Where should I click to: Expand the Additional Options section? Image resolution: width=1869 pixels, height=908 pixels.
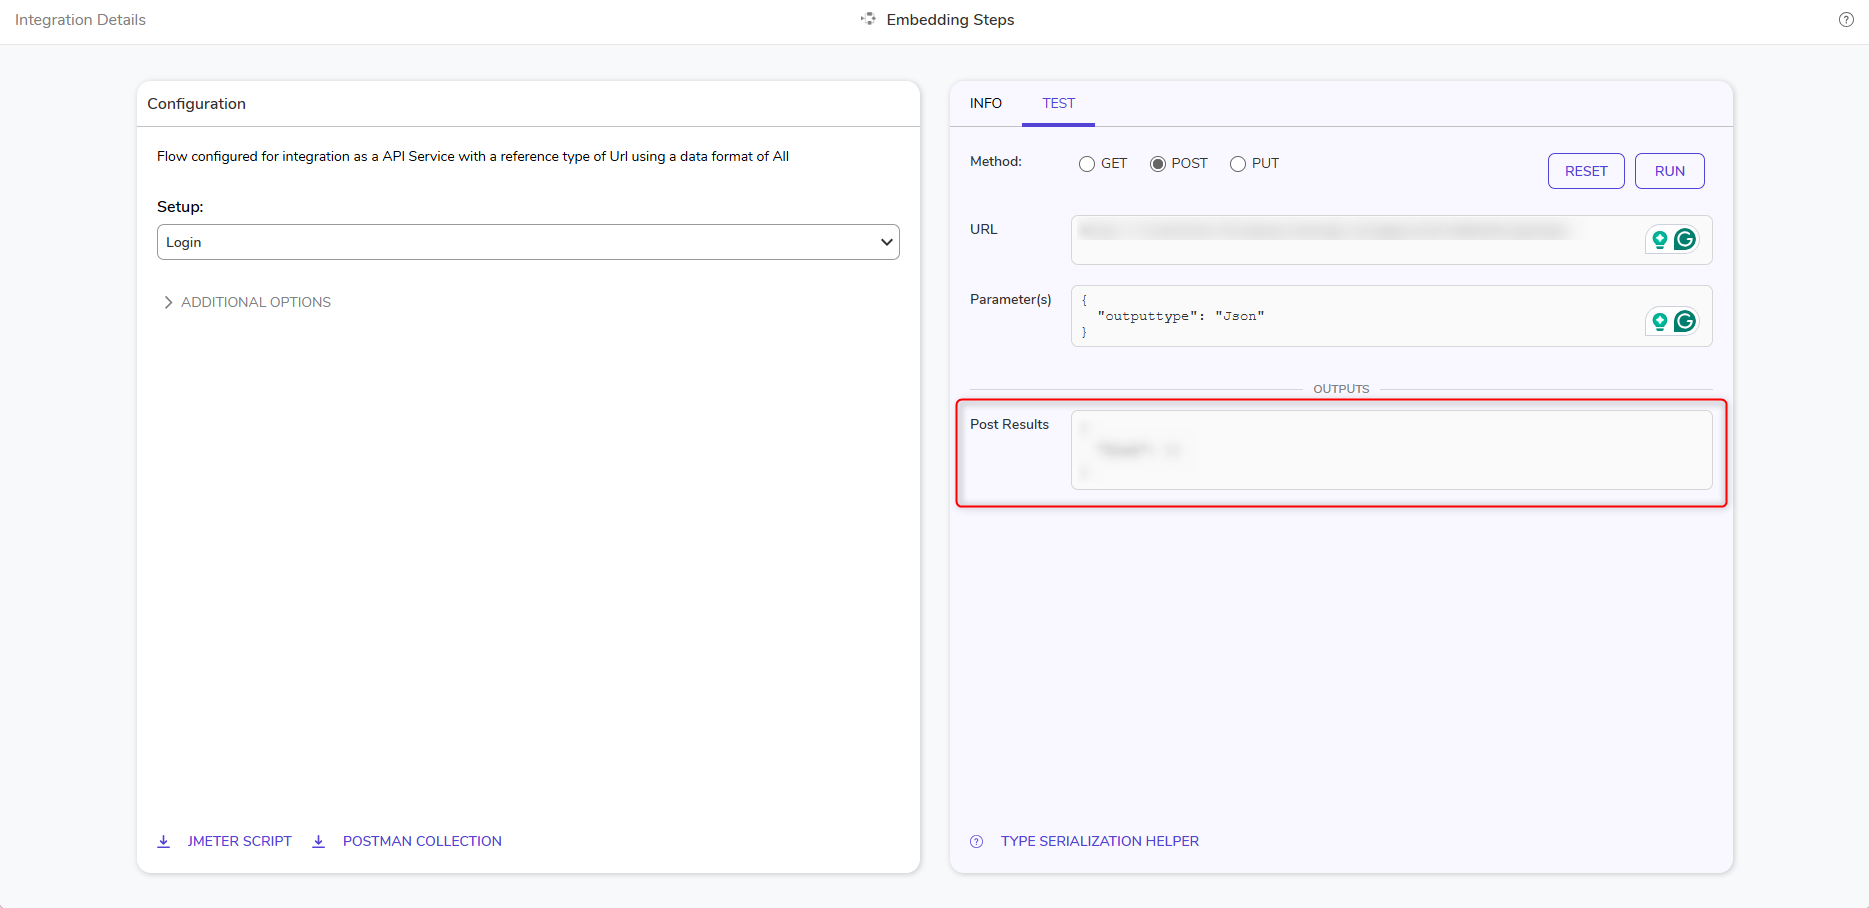[x=247, y=302]
